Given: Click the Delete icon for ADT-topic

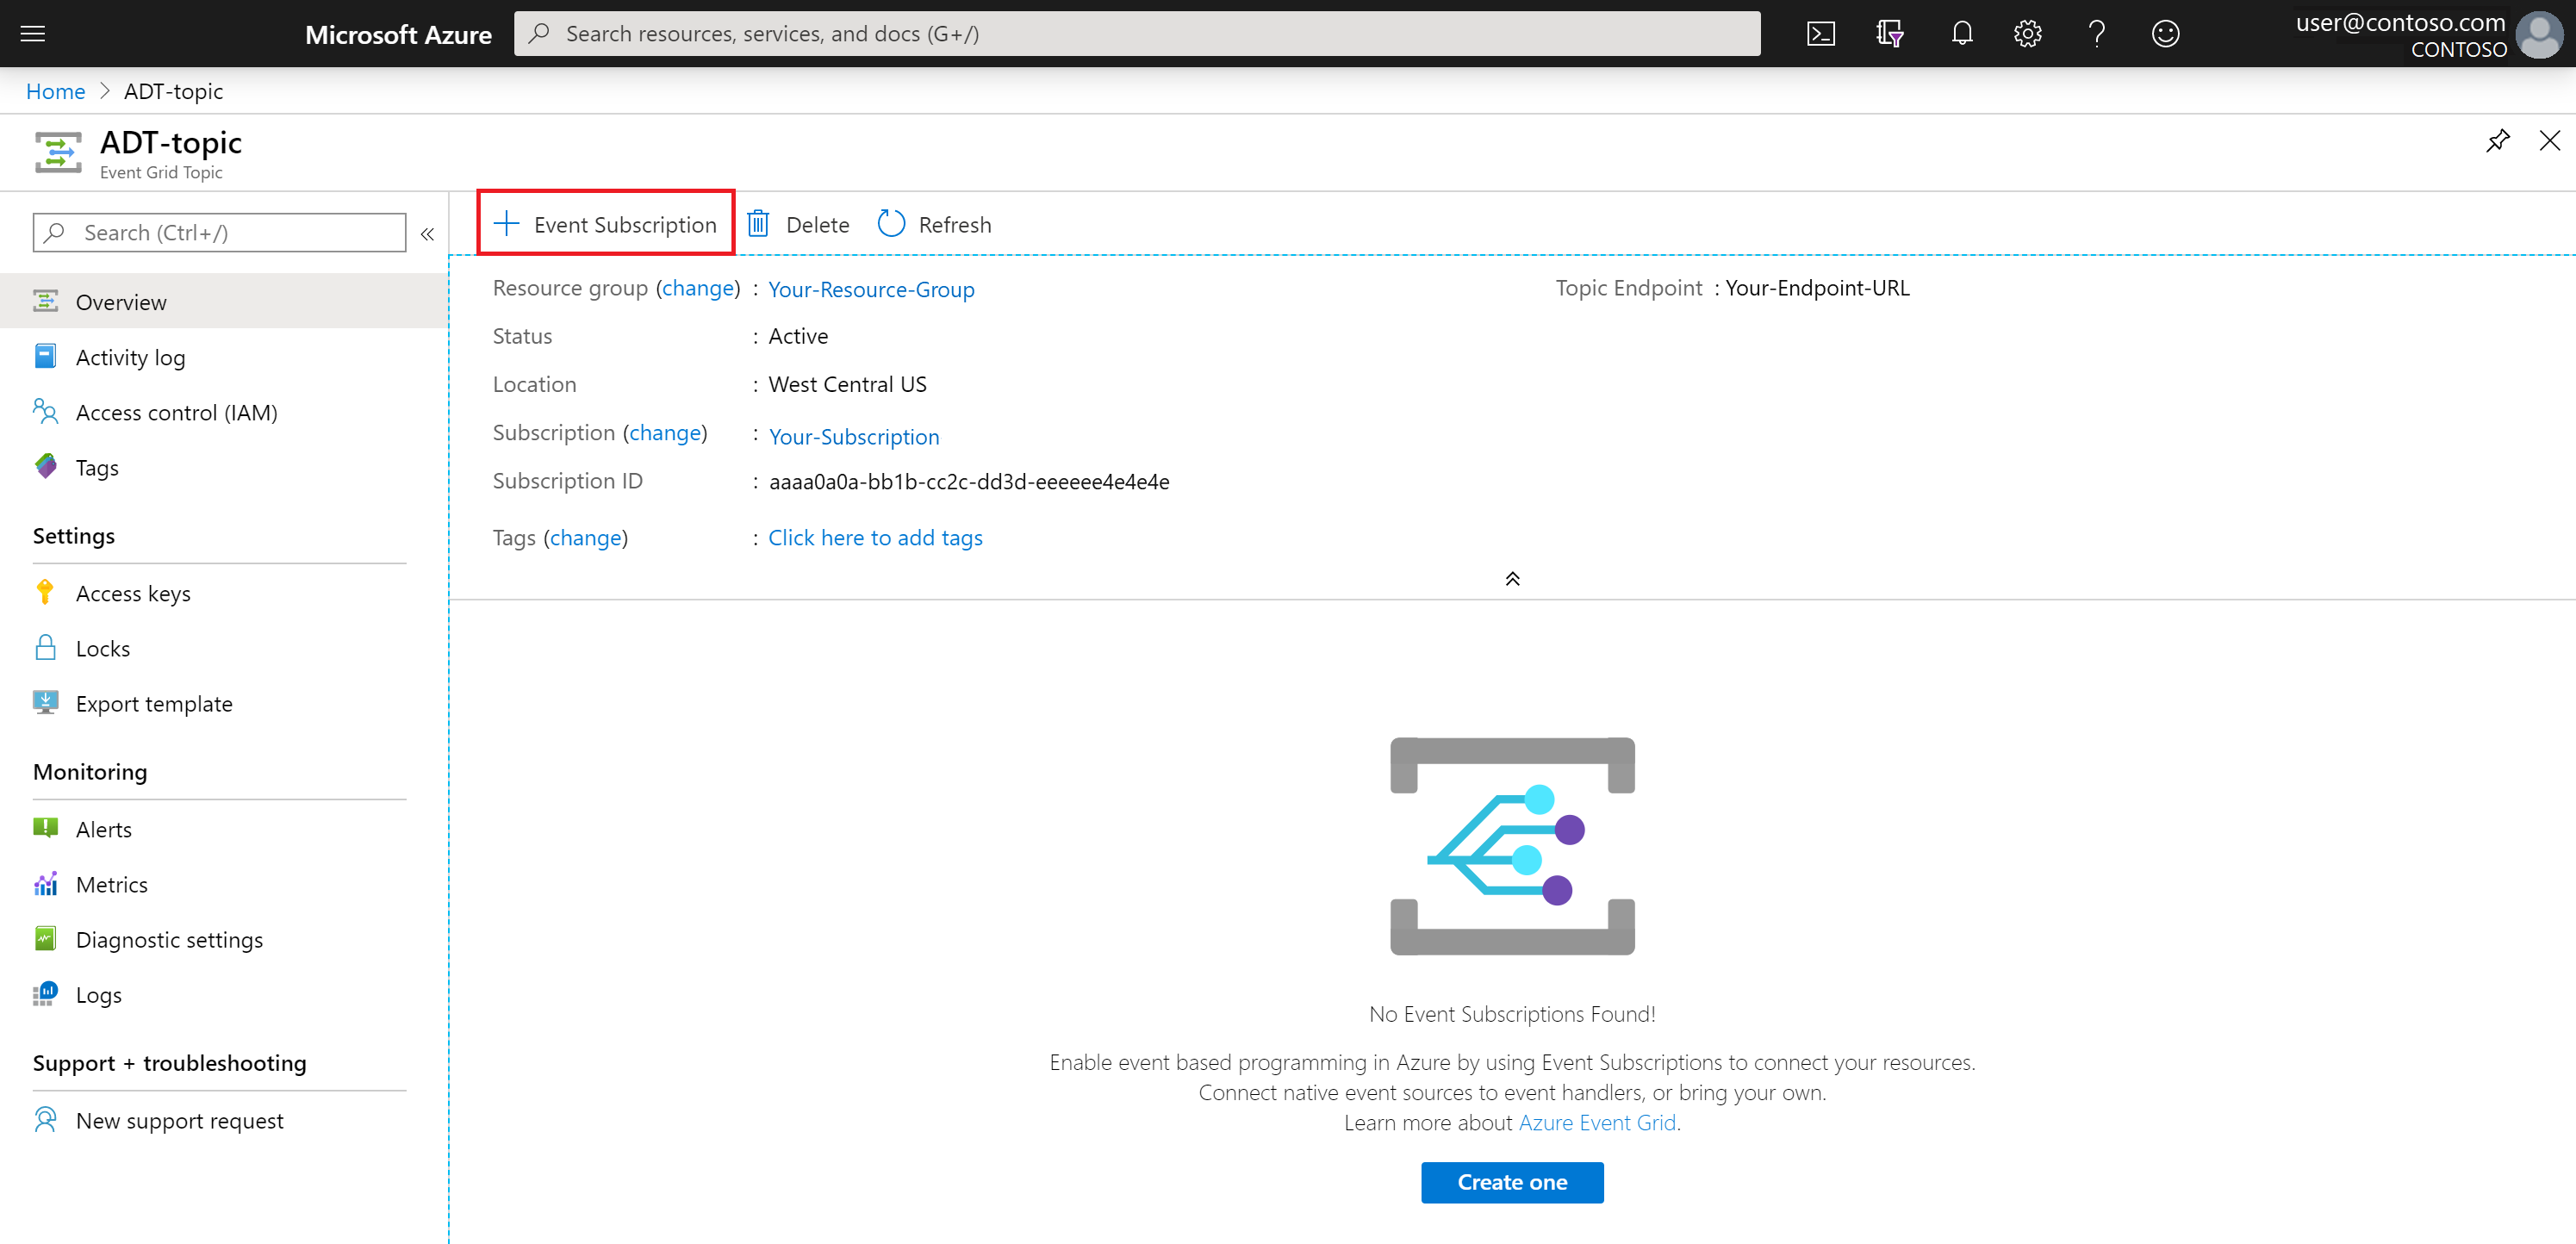Looking at the screenshot, I should coord(757,222).
